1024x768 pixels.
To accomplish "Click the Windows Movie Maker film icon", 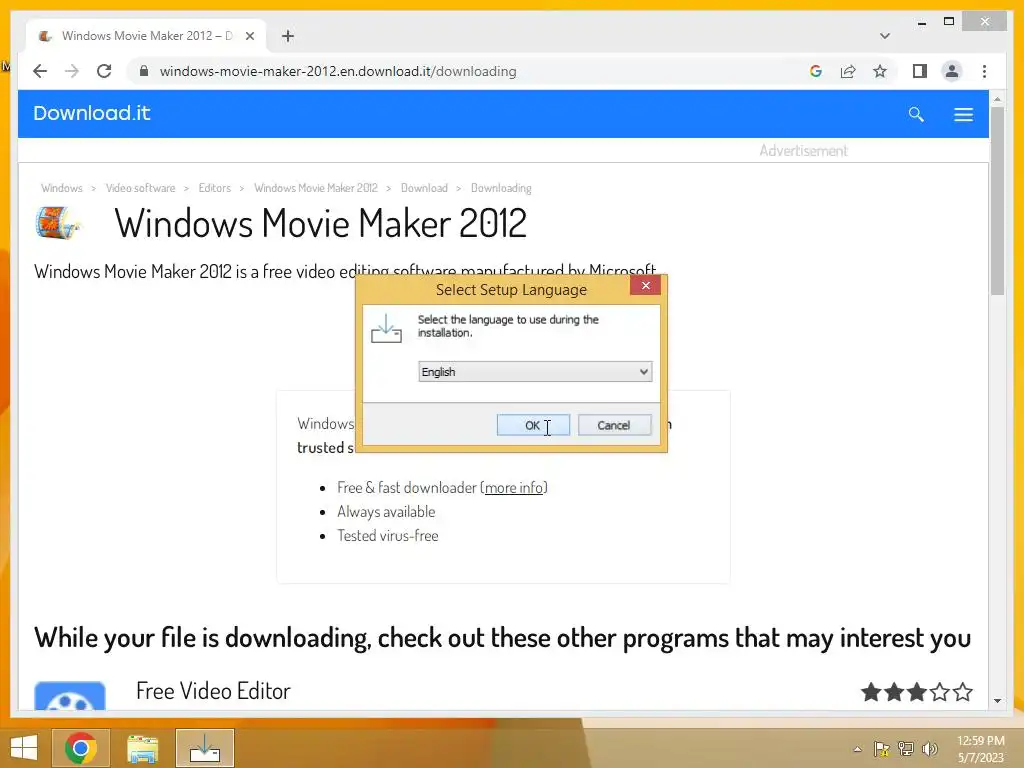I will (x=57, y=223).
